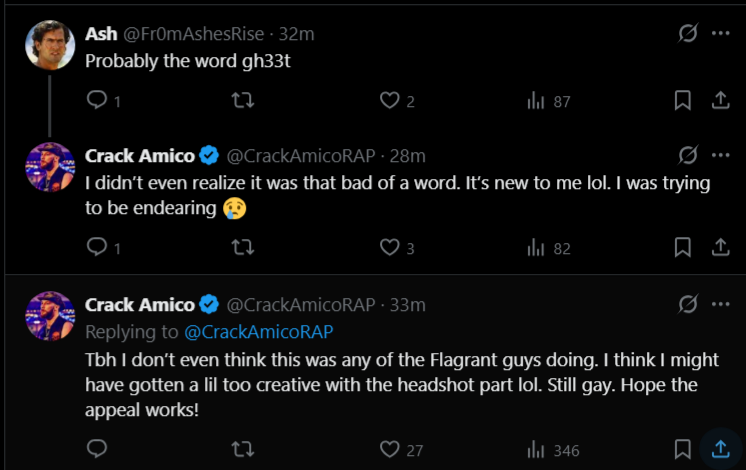The width and height of the screenshot is (746, 470).
Task: Open more options on Ash's tweet
Action: (x=720, y=33)
